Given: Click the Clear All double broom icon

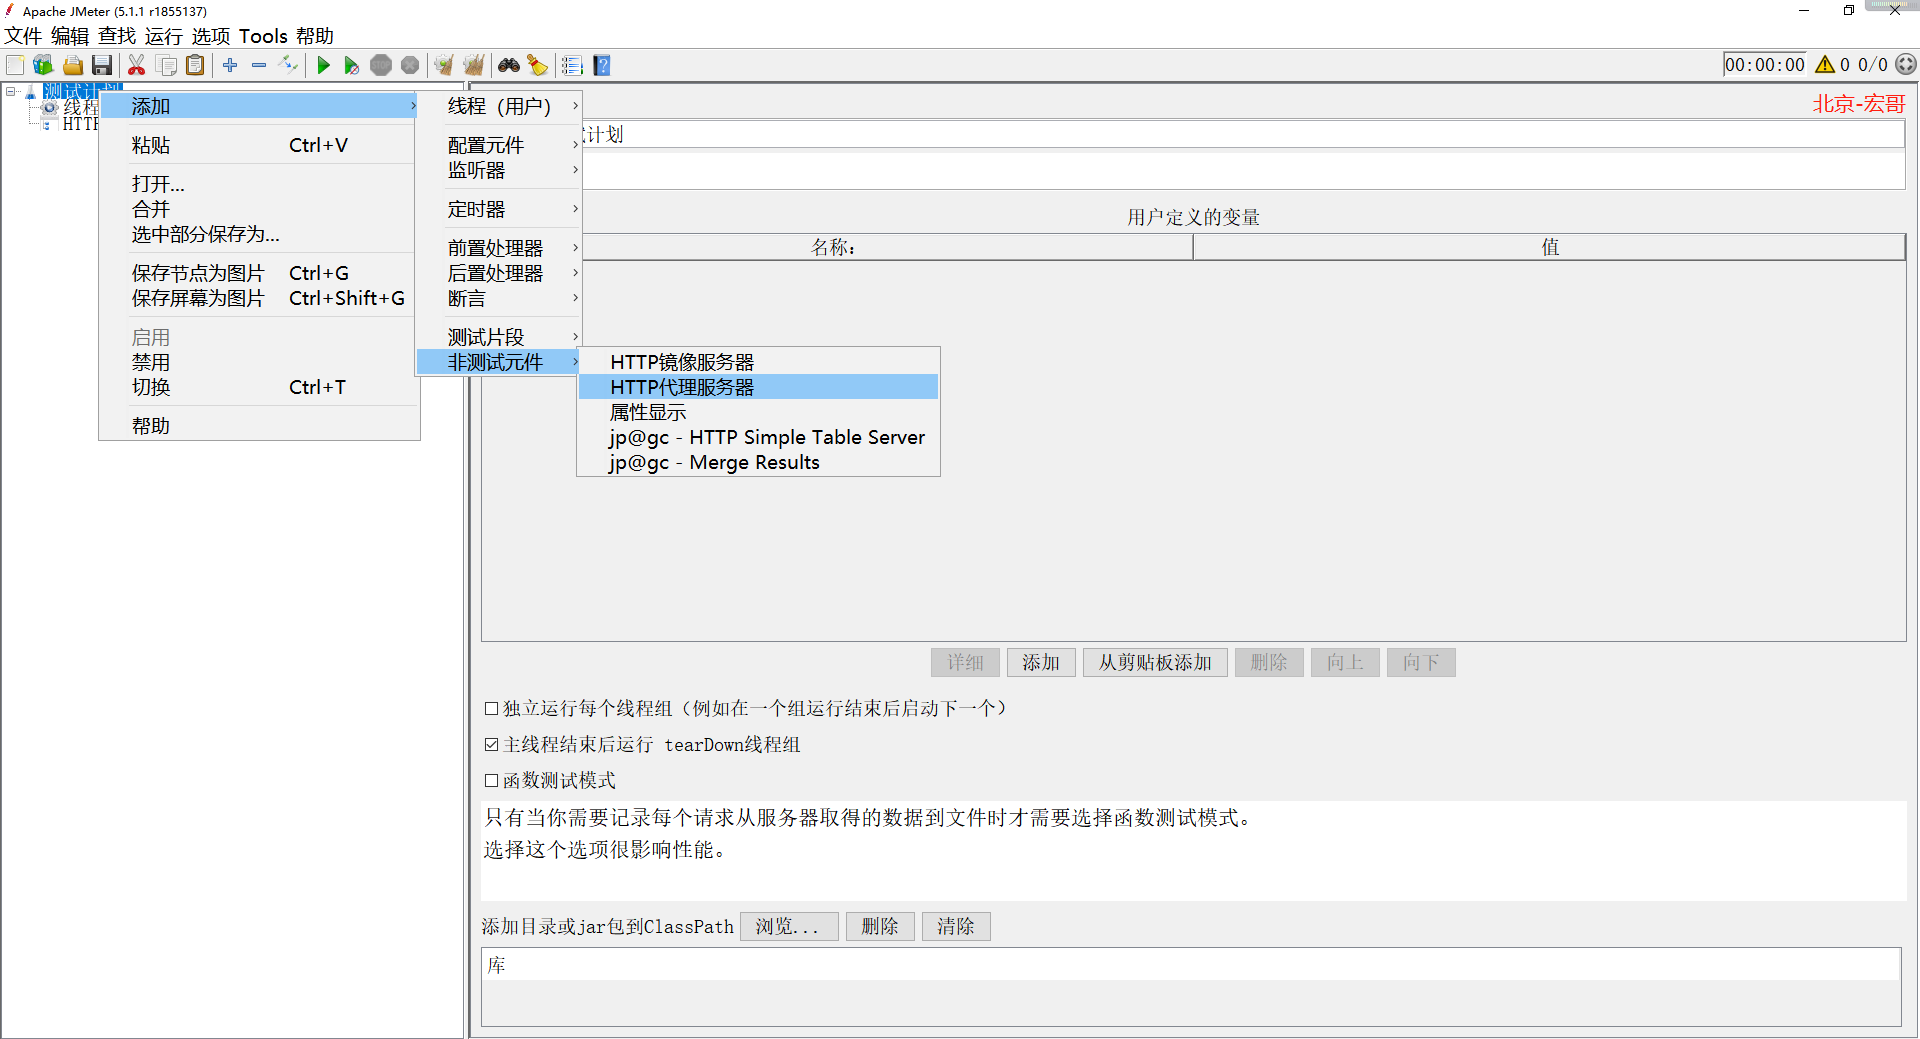Looking at the screenshot, I should click(x=473, y=65).
